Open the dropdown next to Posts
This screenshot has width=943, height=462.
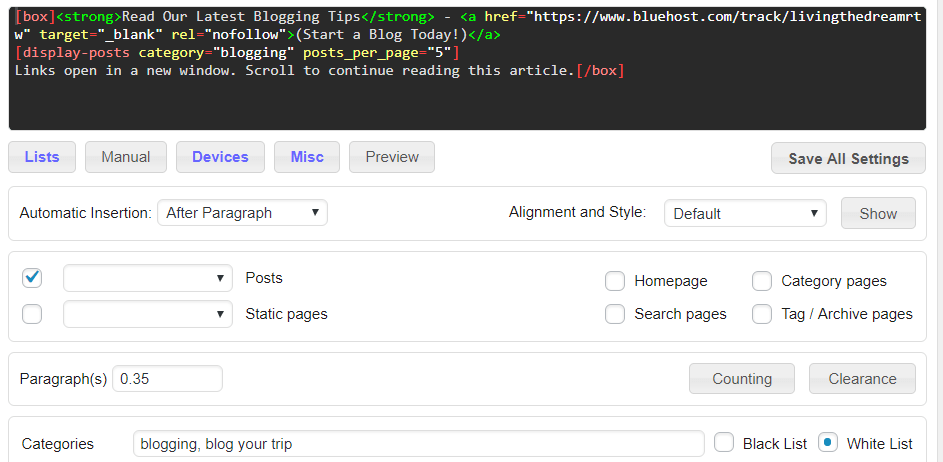[148, 278]
